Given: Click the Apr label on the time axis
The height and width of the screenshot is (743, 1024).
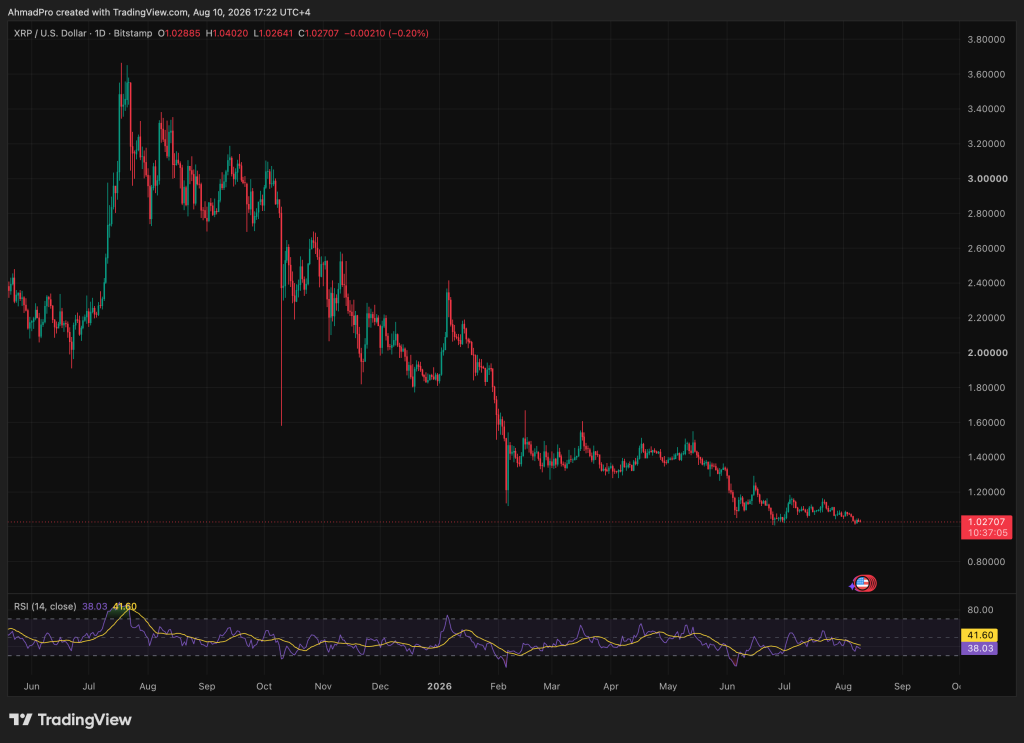Looking at the screenshot, I should pyautogui.click(x=611, y=686).
